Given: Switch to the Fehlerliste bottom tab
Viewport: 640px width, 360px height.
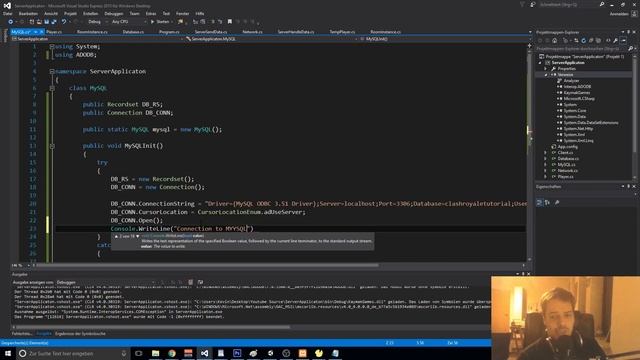Looking at the screenshot, I should click(22, 334).
